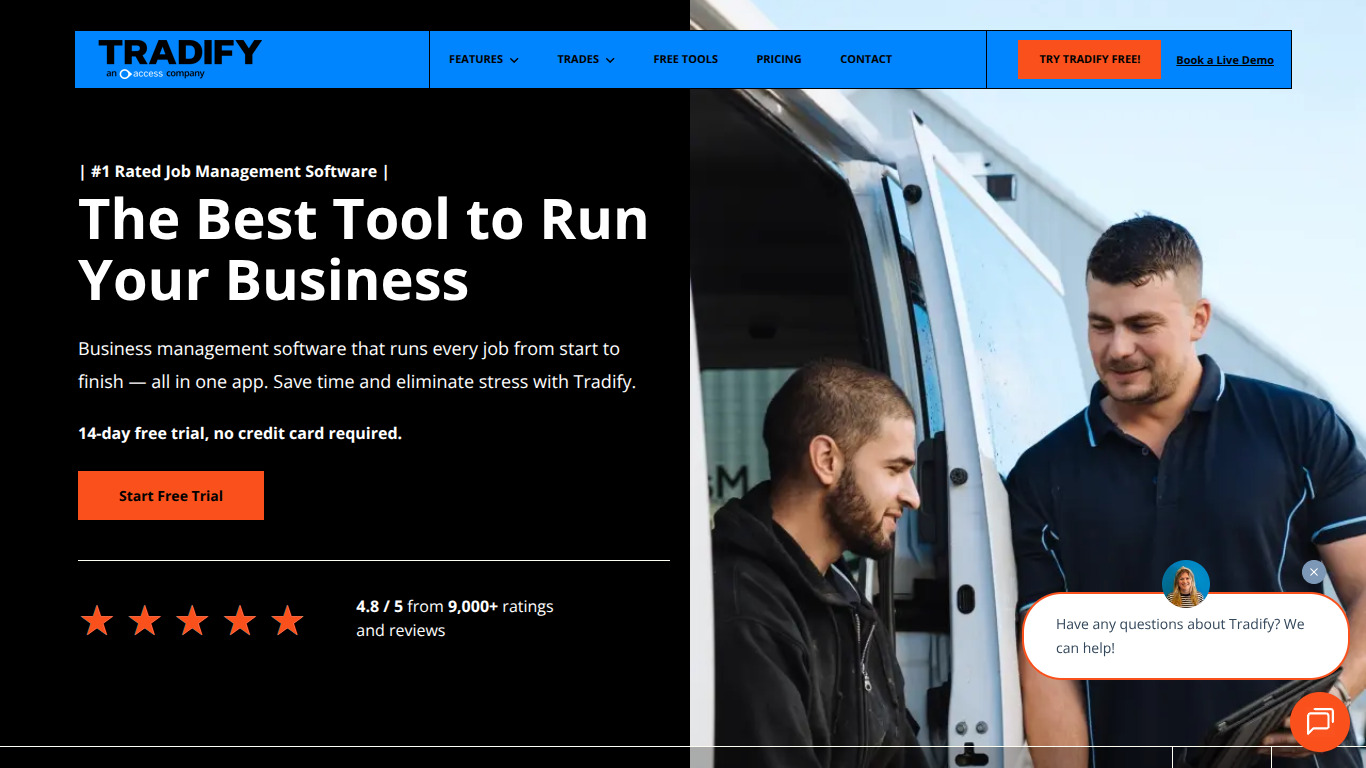Open the Contact page
Screen dimensions: 1366x768
tap(866, 60)
